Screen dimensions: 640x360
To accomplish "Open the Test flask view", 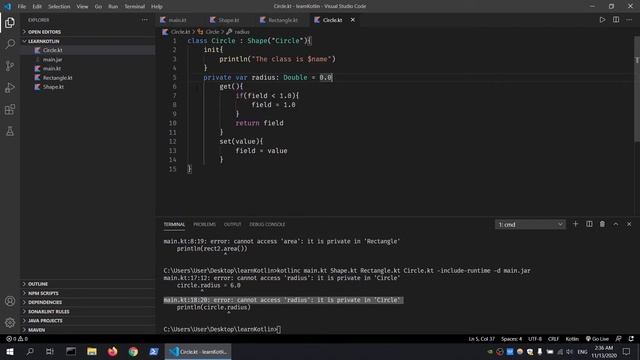I will click(10, 131).
